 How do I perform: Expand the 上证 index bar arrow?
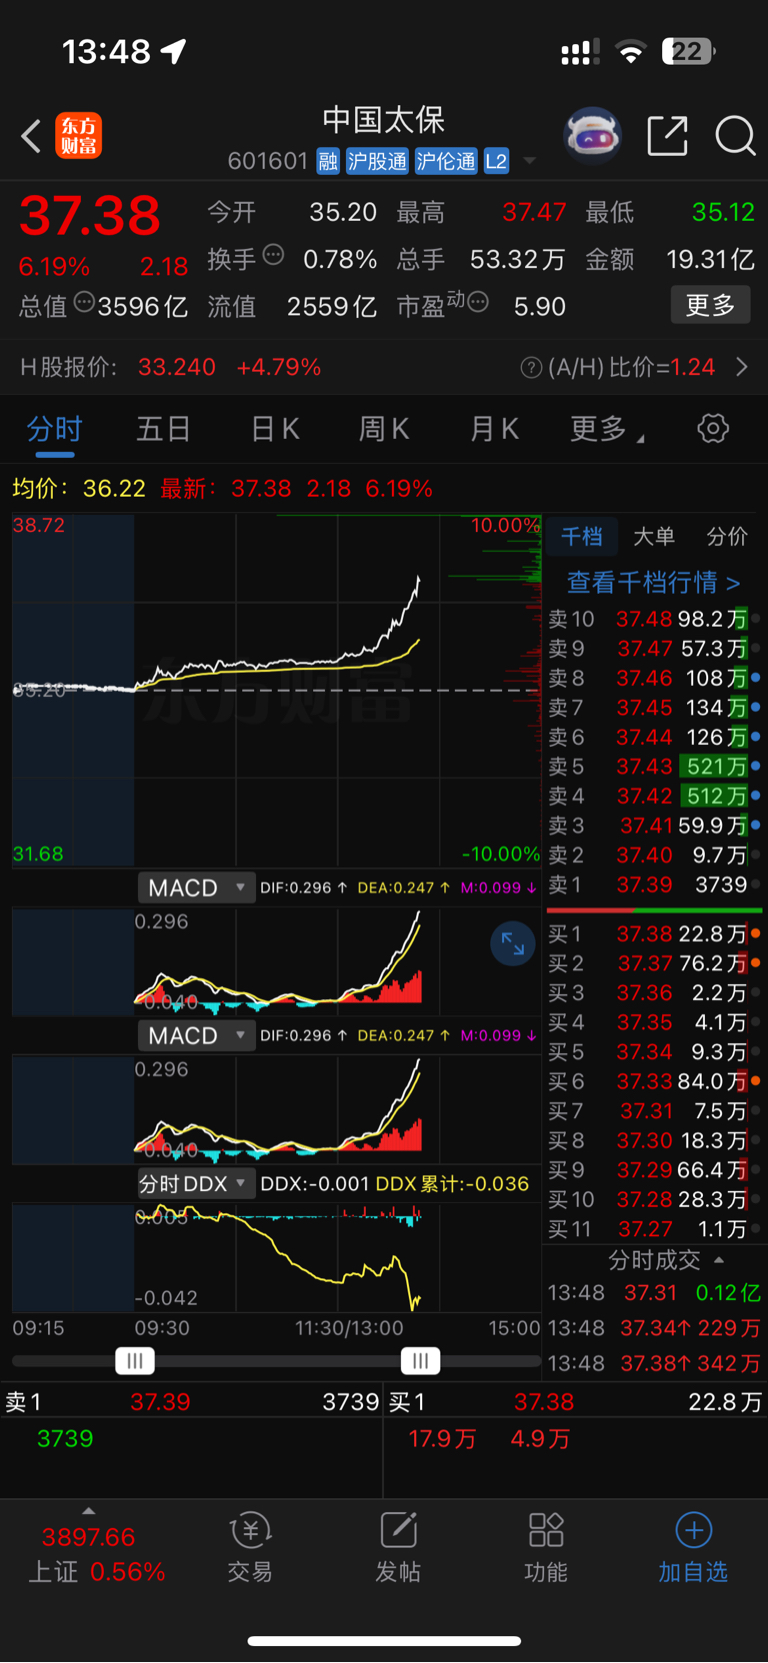coord(89,1511)
